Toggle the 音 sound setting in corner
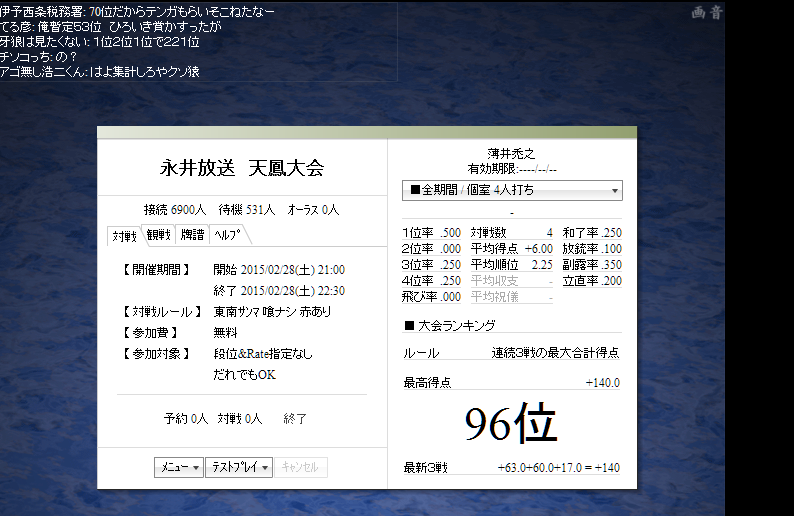The width and height of the screenshot is (794, 516). click(x=716, y=12)
